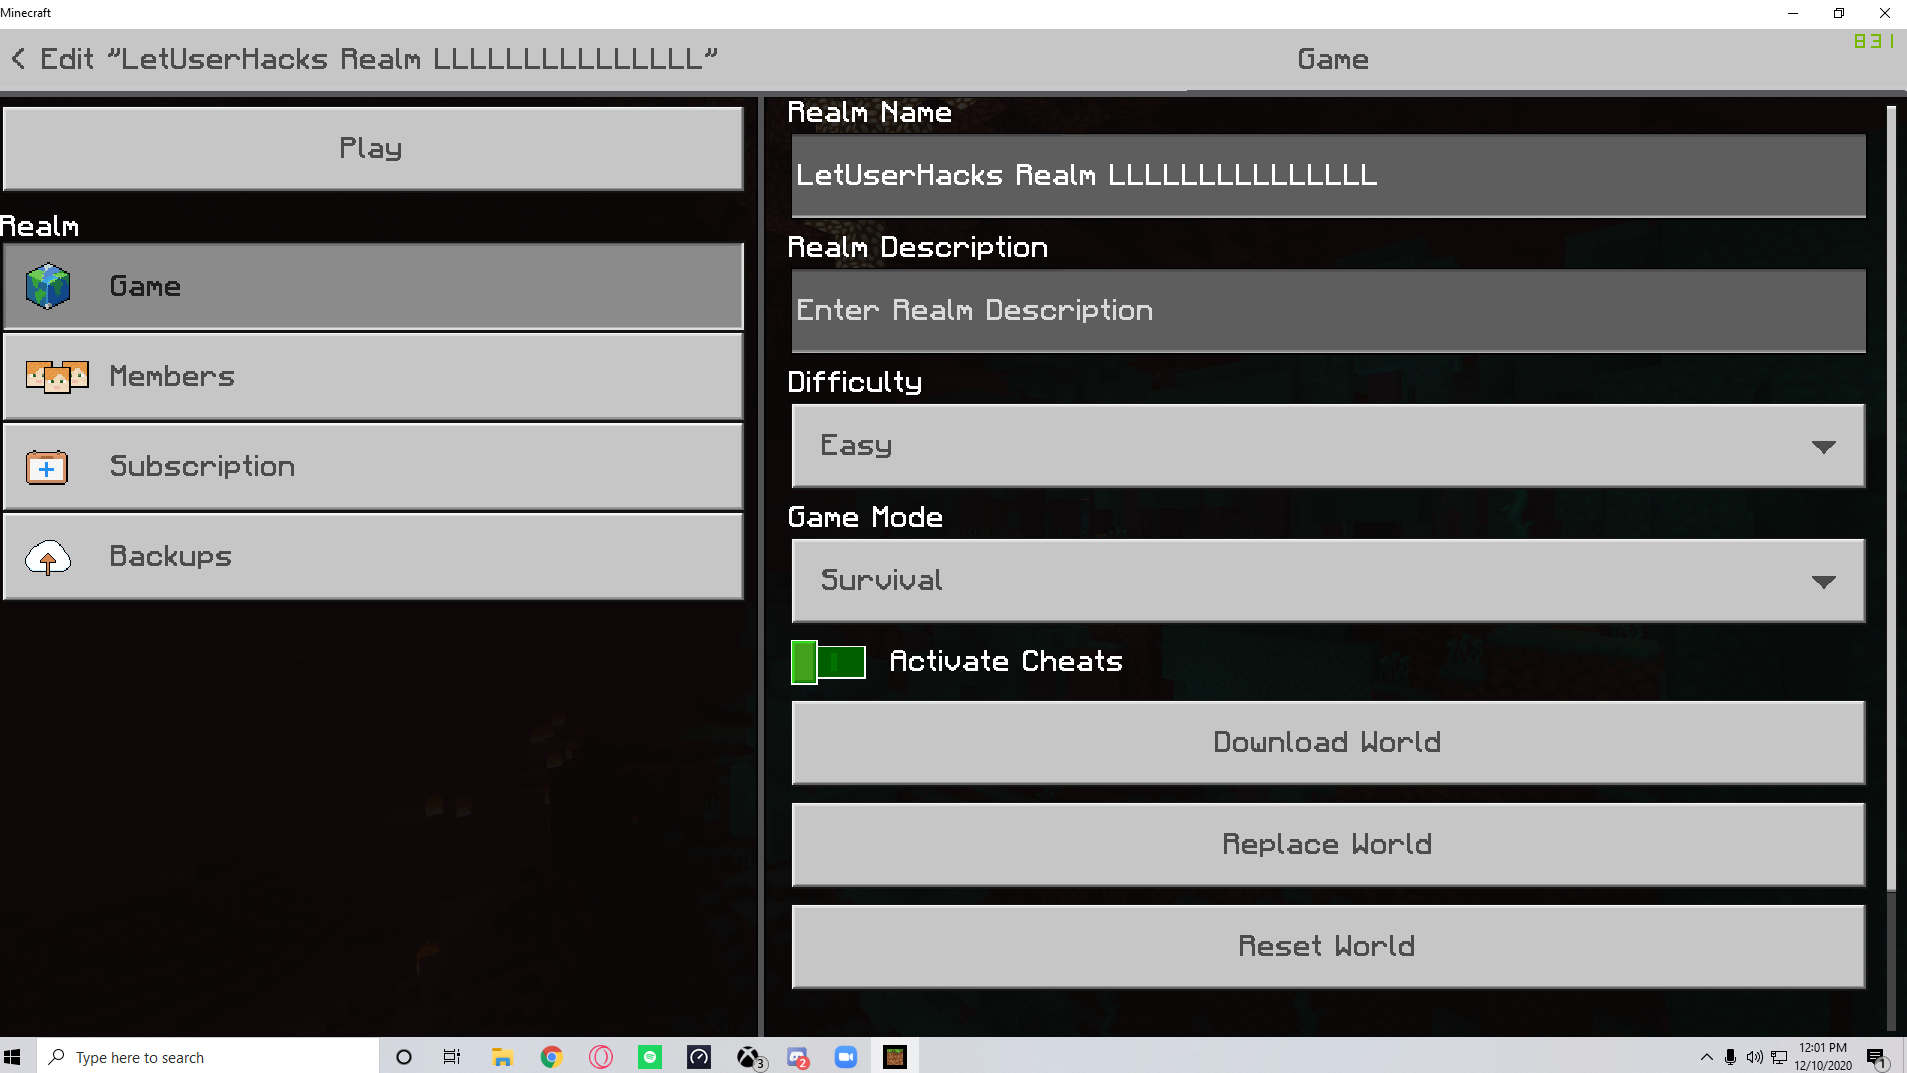Click the Members faces icon
Screen dimensions: 1907x1073
57,377
